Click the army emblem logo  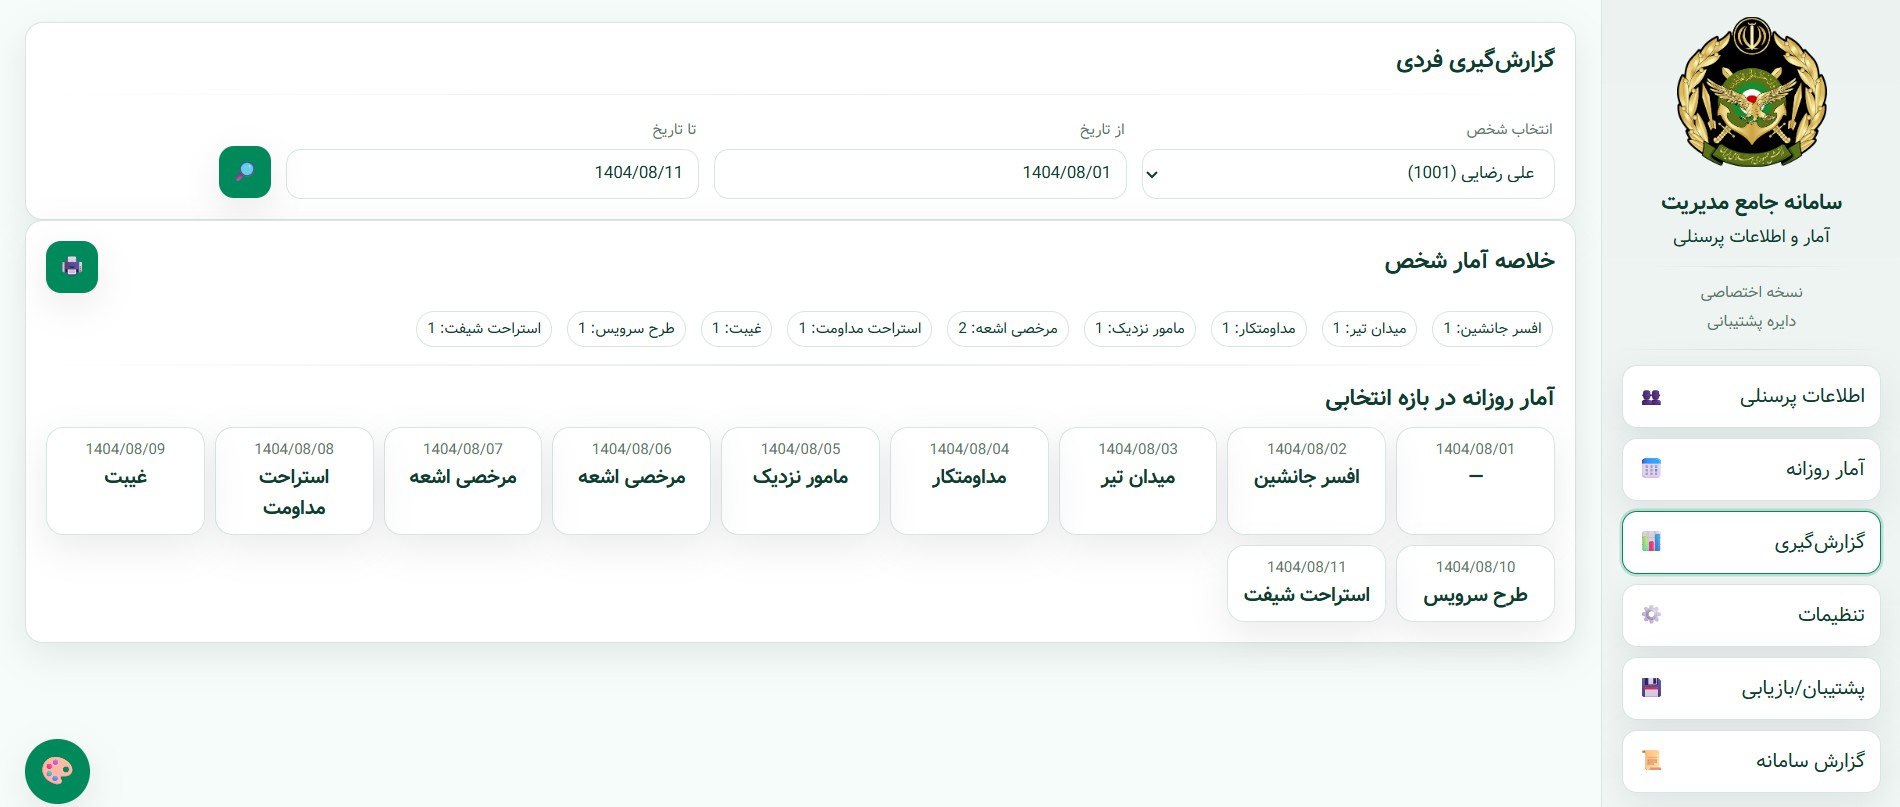(x=1751, y=92)
